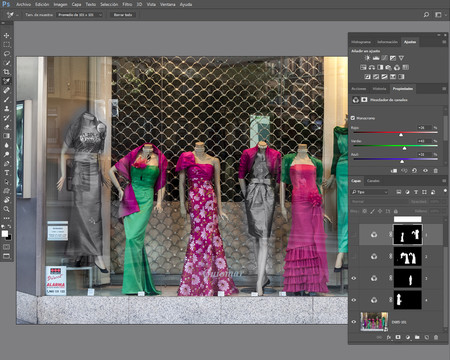450x360 pixels.
Task: Select the Brush tool
Action: pos(6,99)
